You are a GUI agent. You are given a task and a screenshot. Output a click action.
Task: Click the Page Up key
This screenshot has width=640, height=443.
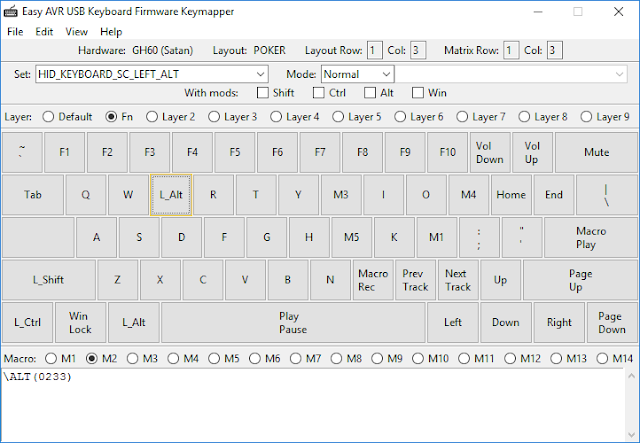(x=580, y=280)
